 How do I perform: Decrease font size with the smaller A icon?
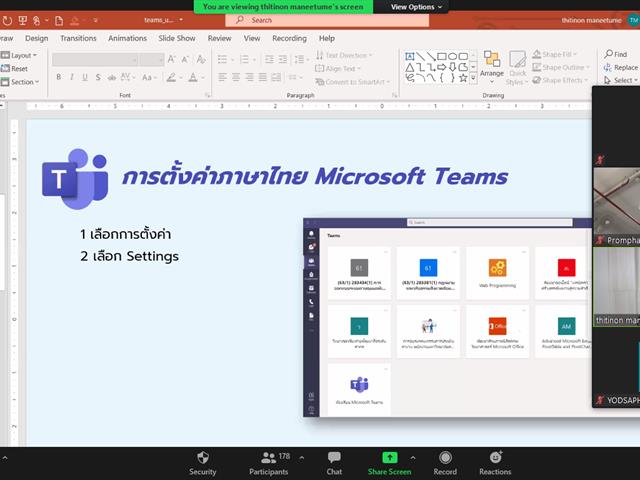[x=185, y=59]
